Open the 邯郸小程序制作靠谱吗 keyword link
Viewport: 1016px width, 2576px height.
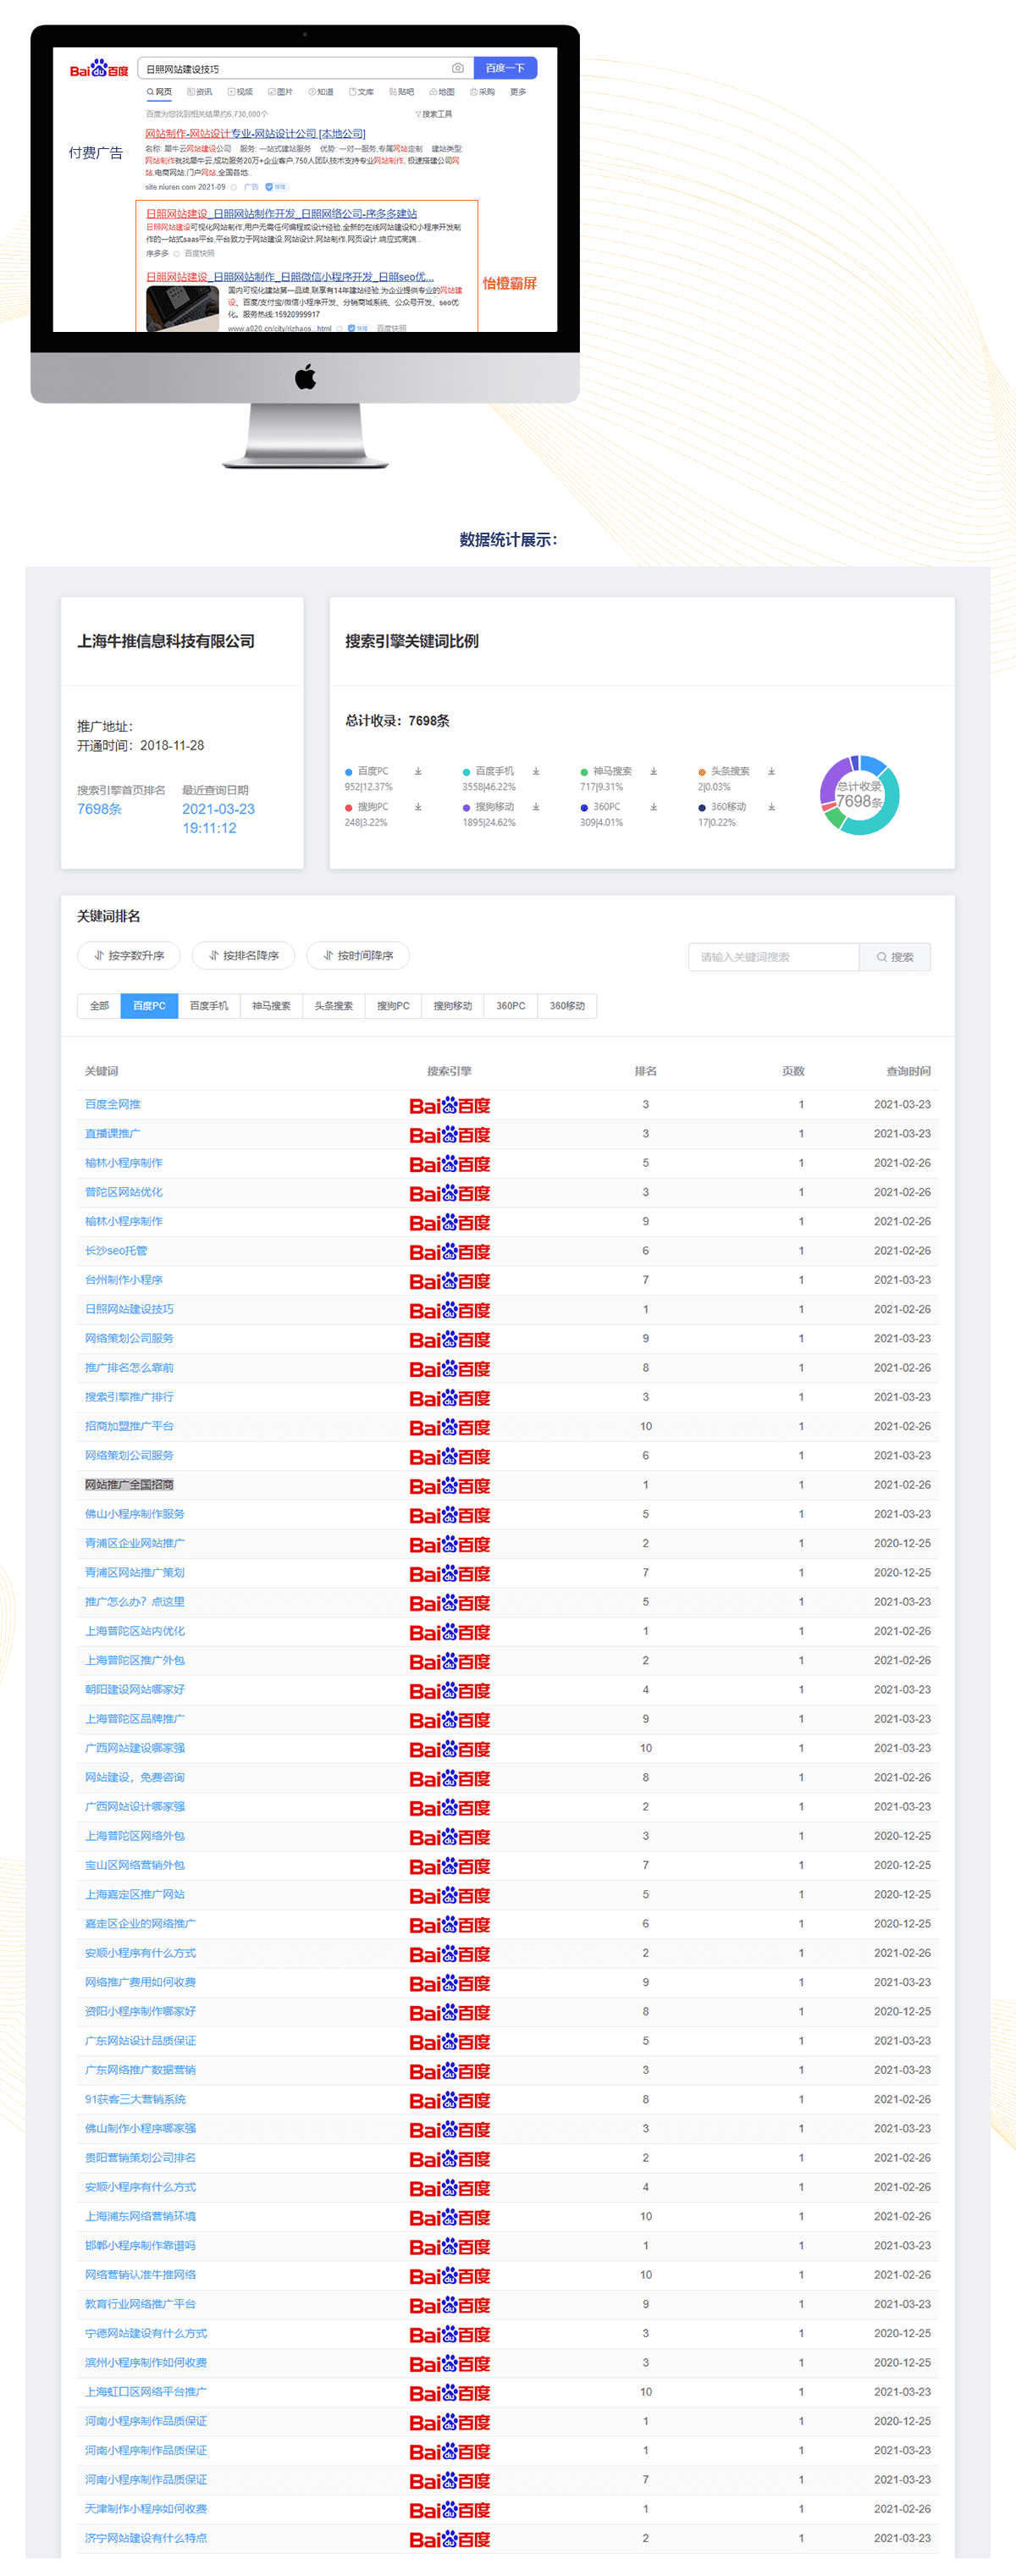click(140, 2245)
